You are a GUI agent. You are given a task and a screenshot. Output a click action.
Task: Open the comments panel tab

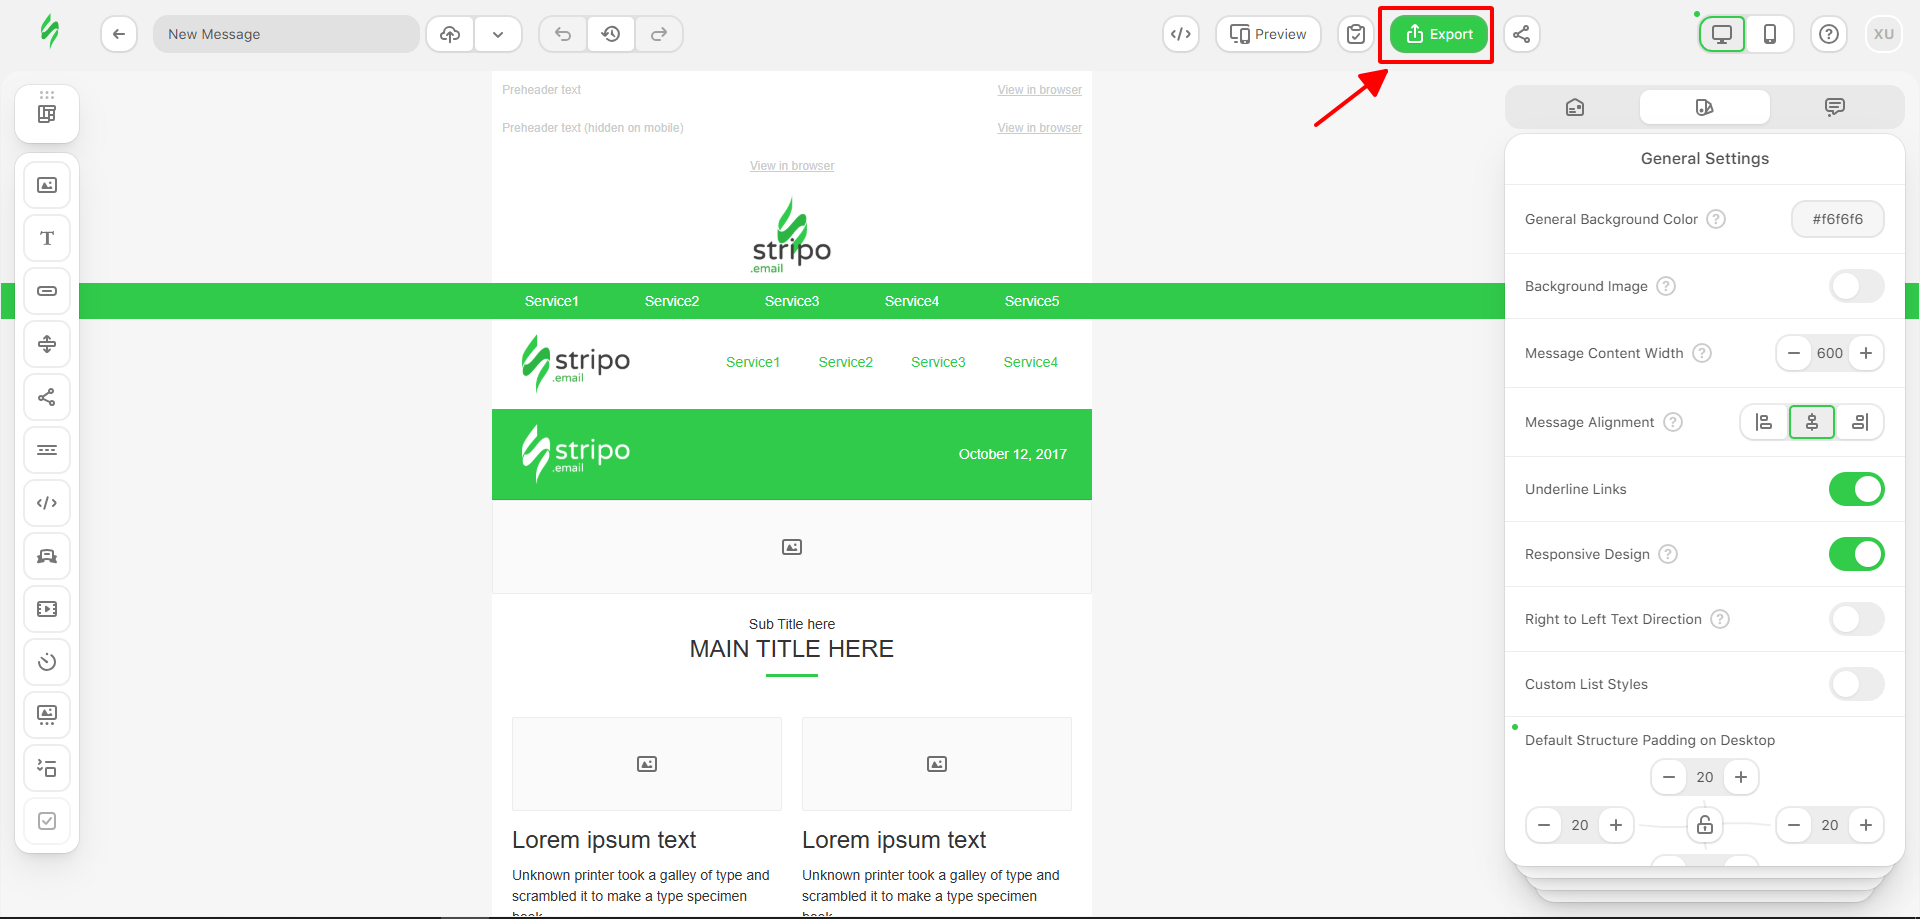tap(1835, 107)
